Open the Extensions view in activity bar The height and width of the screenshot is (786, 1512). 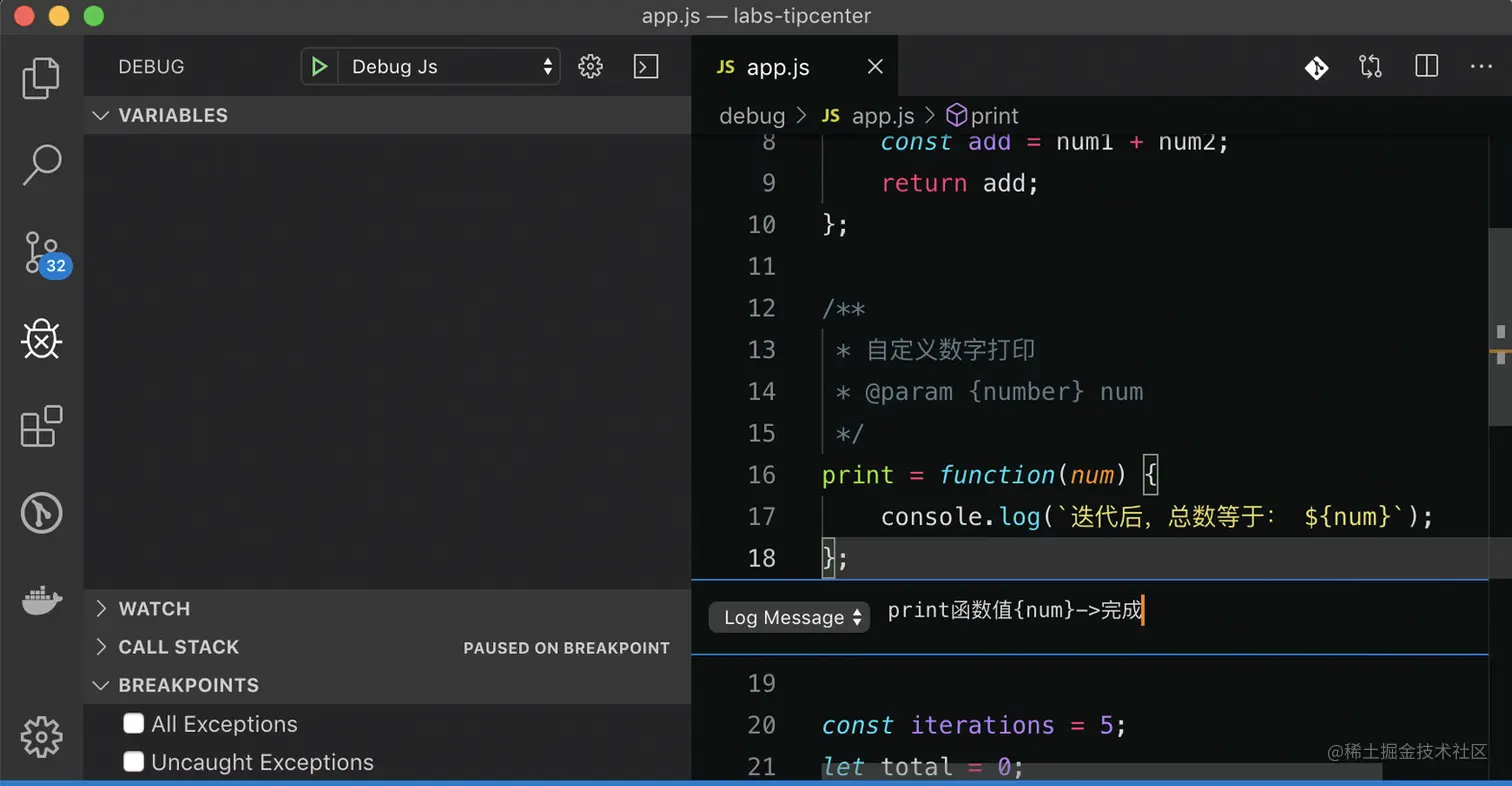[41, 427]
